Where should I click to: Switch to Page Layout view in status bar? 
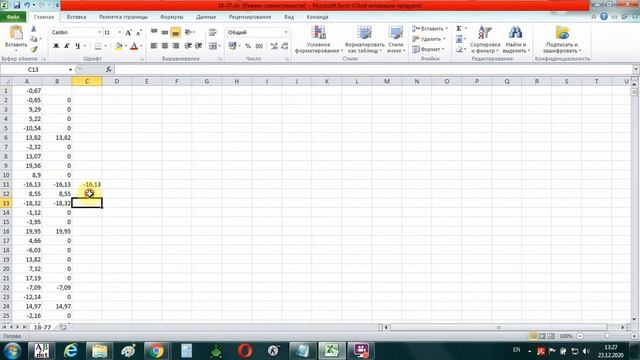point(542,336)
